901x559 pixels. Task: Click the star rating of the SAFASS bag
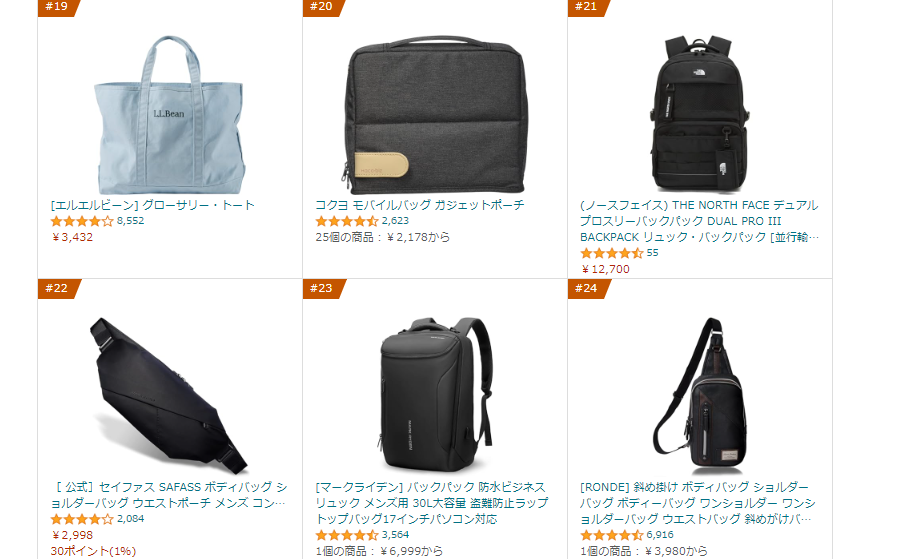coord(82,519)
